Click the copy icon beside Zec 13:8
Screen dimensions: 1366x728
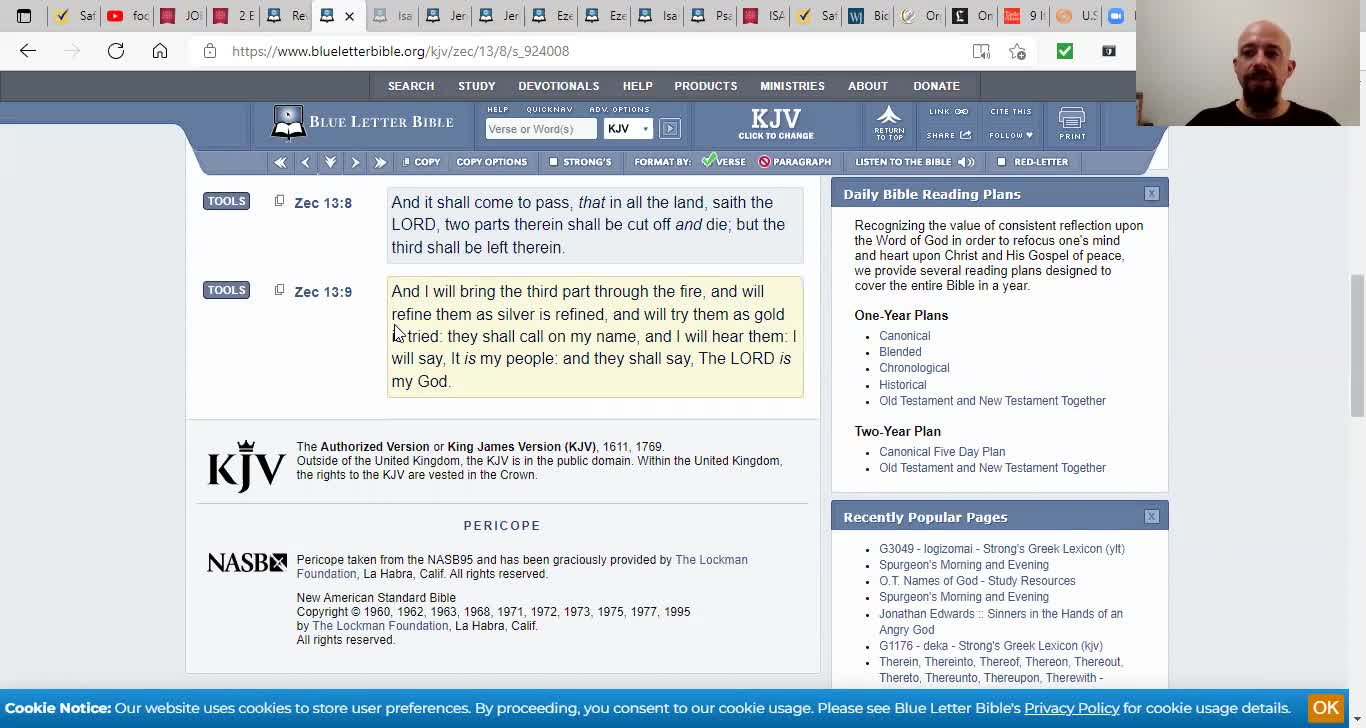coord(279,201)
